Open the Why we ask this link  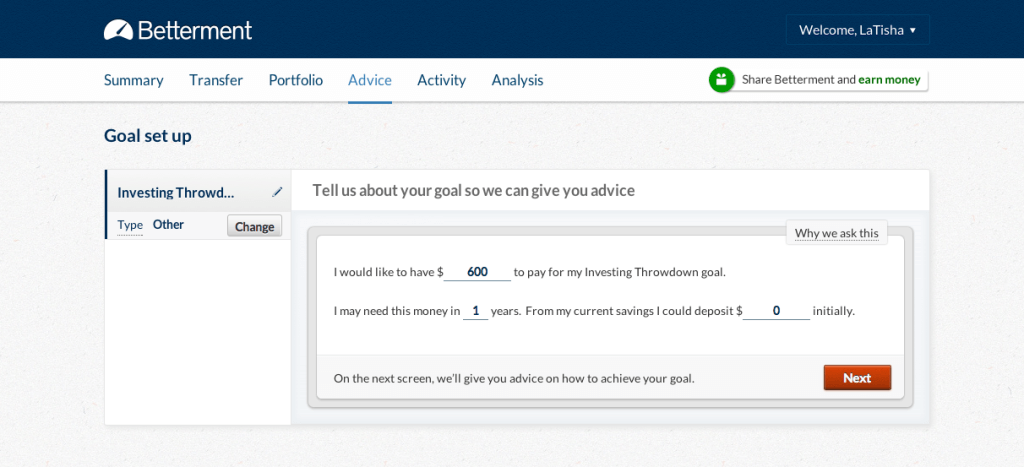(x=837, y=233)
